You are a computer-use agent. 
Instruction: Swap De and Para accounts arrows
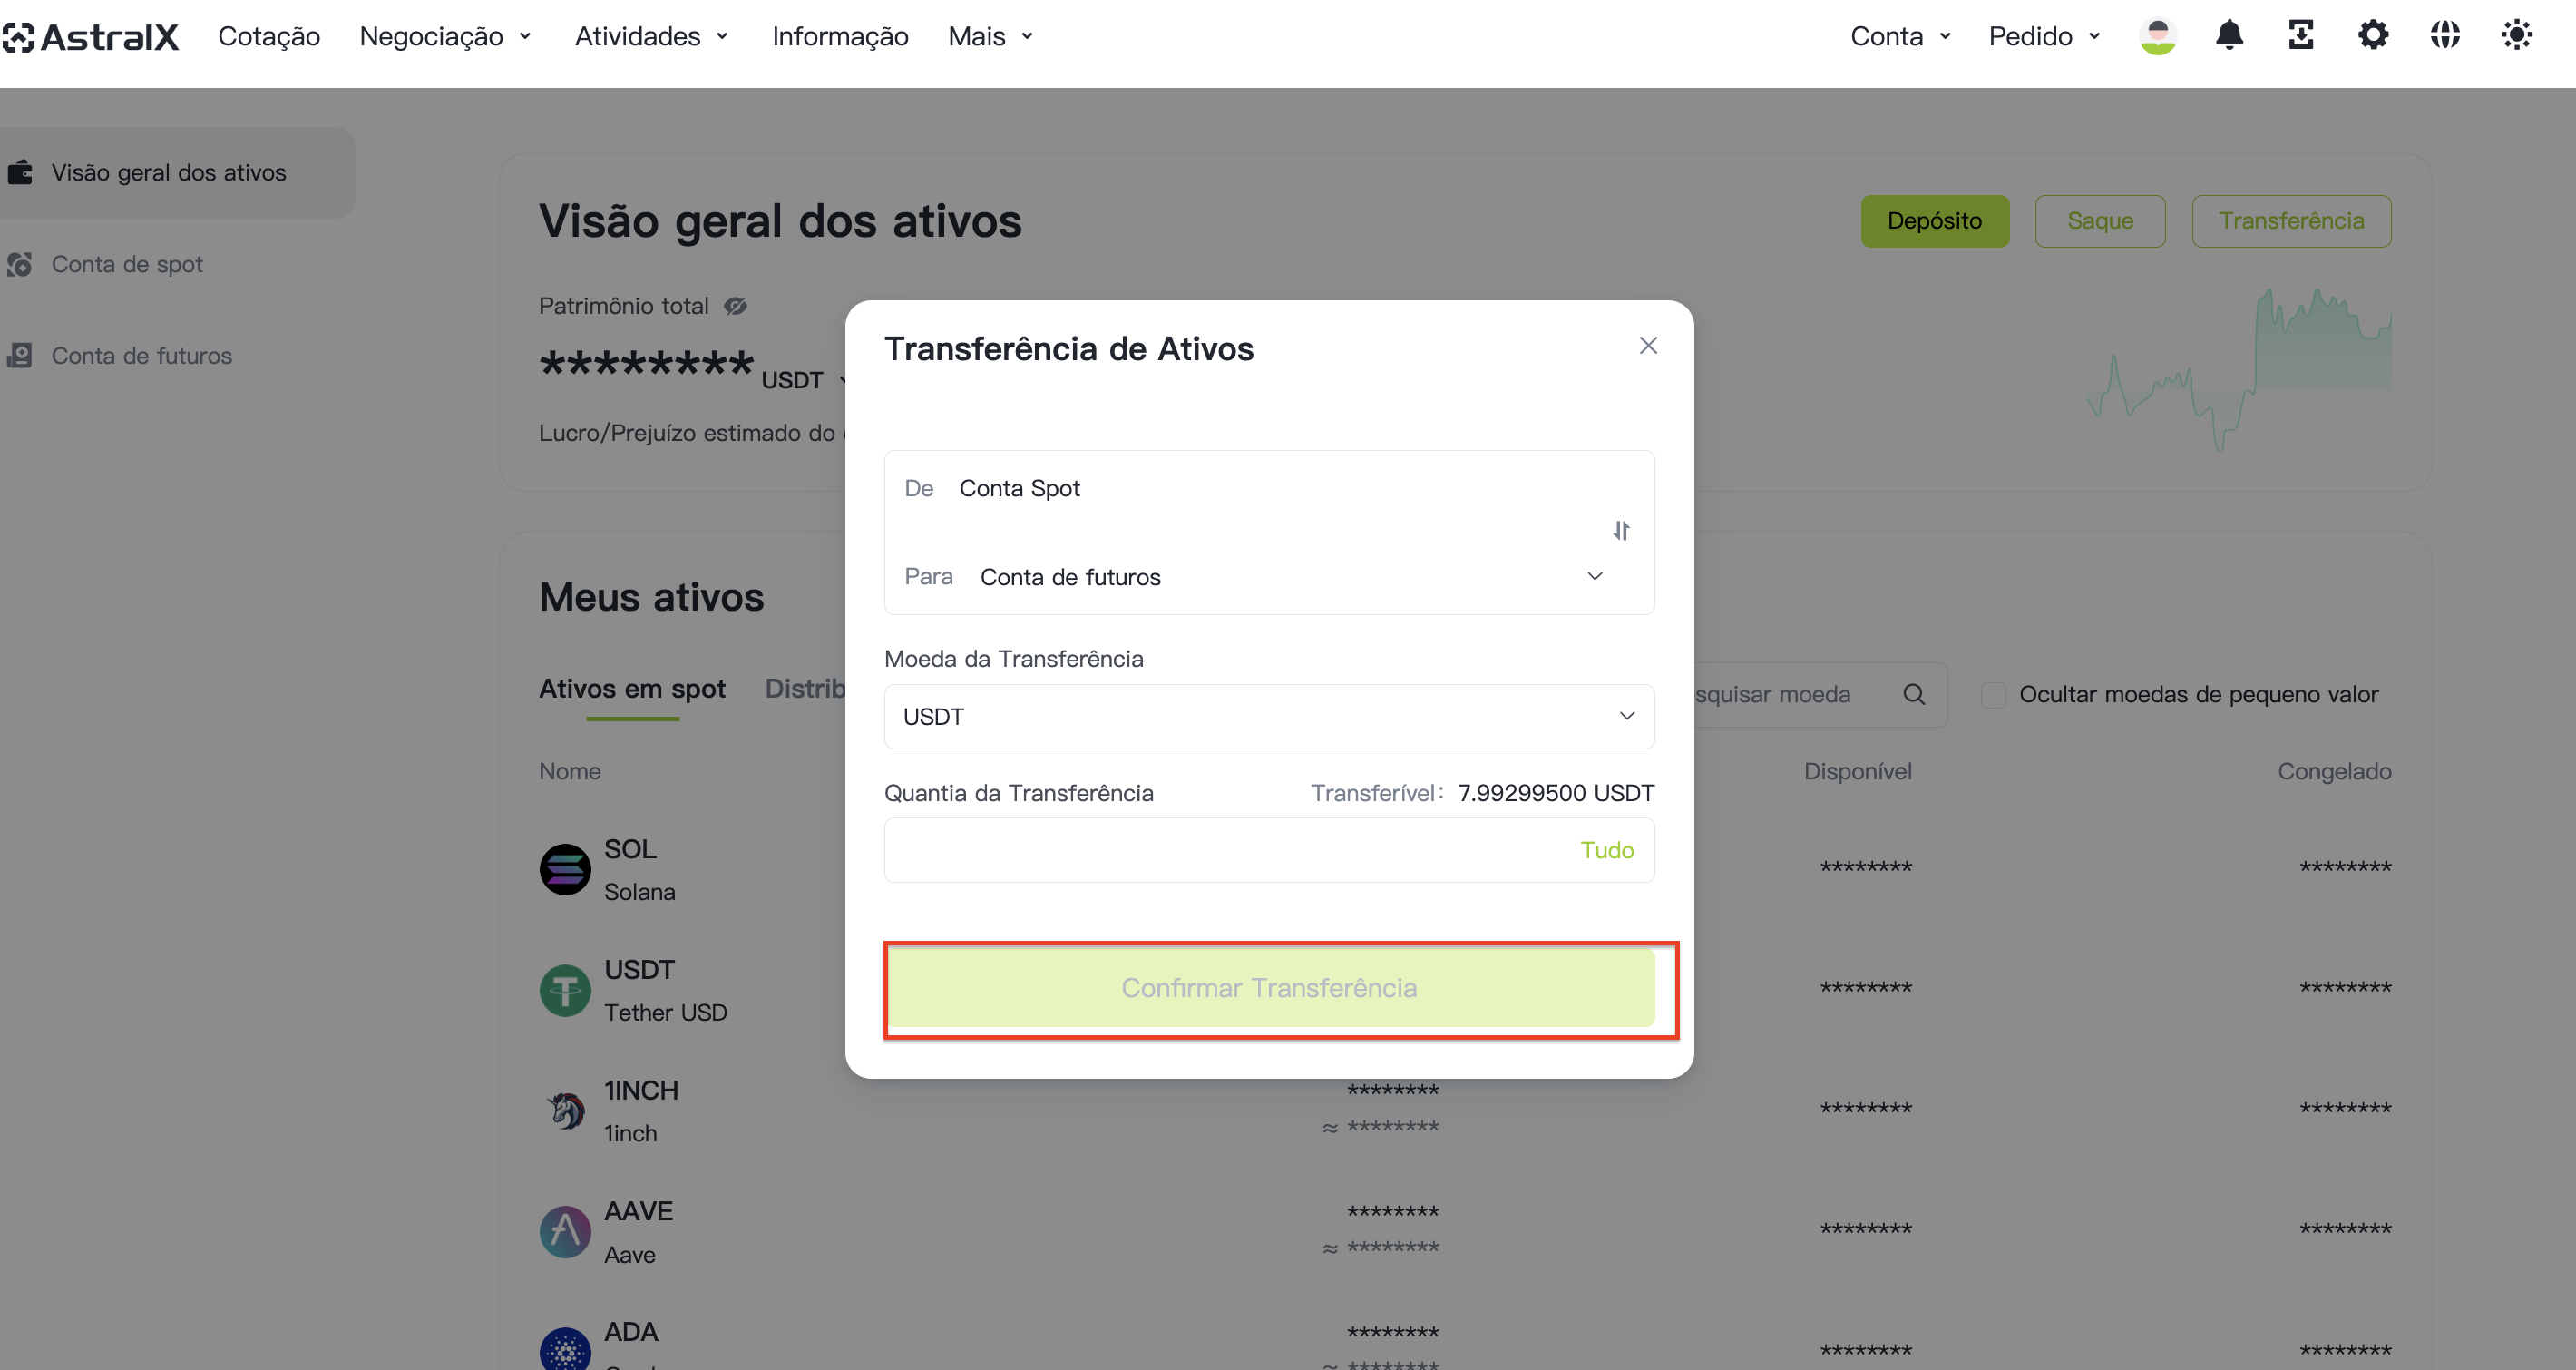[1621, 531]
